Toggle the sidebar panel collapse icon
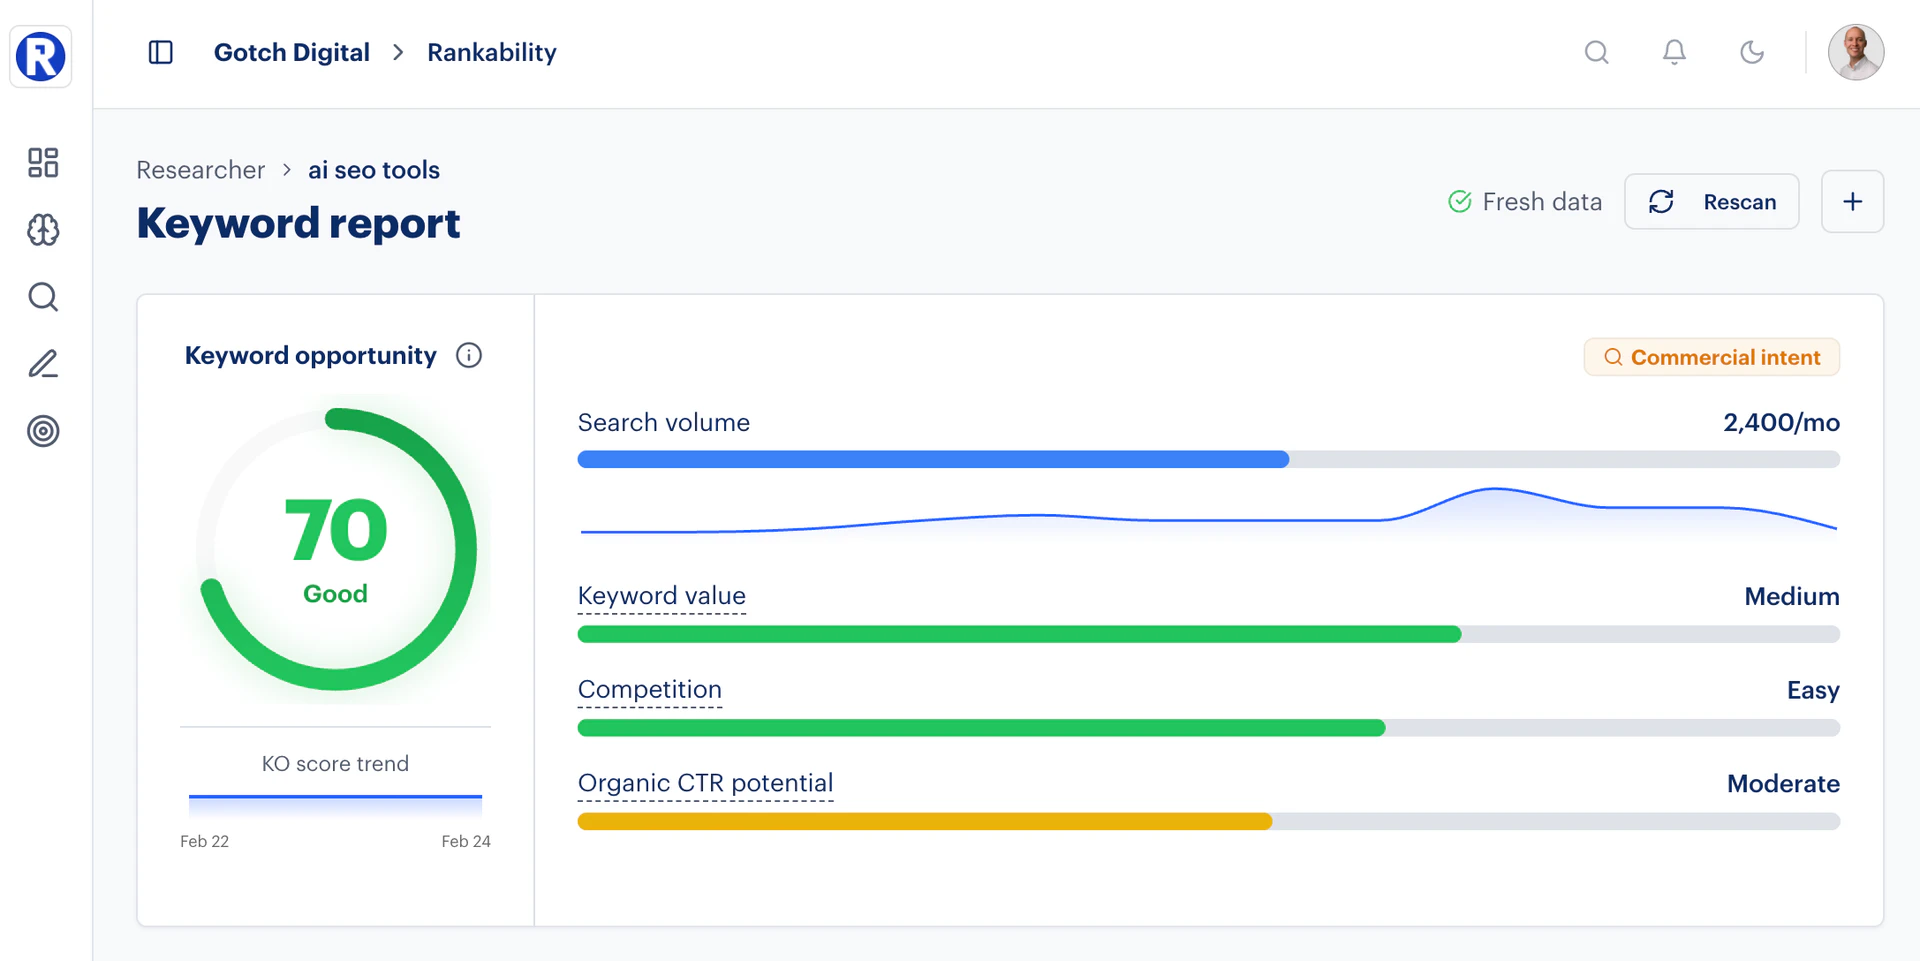This screenshot has height=961, width=1920. [160, 52]
